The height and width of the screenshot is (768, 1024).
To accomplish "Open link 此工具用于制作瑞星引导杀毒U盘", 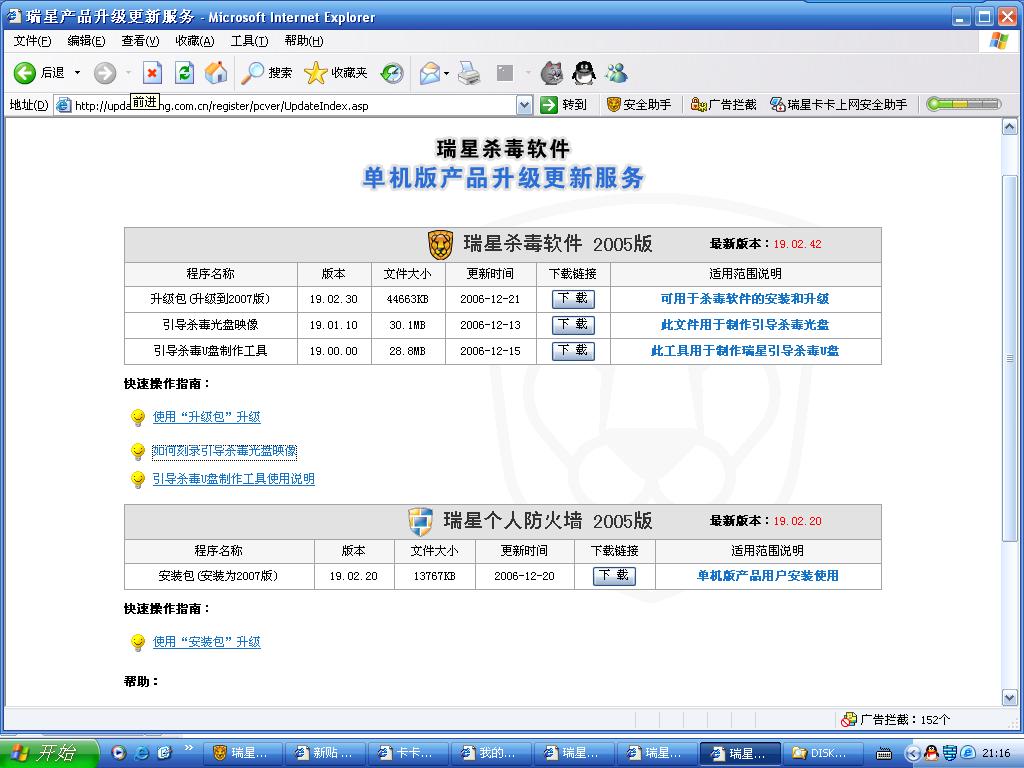I will (744, 351).
